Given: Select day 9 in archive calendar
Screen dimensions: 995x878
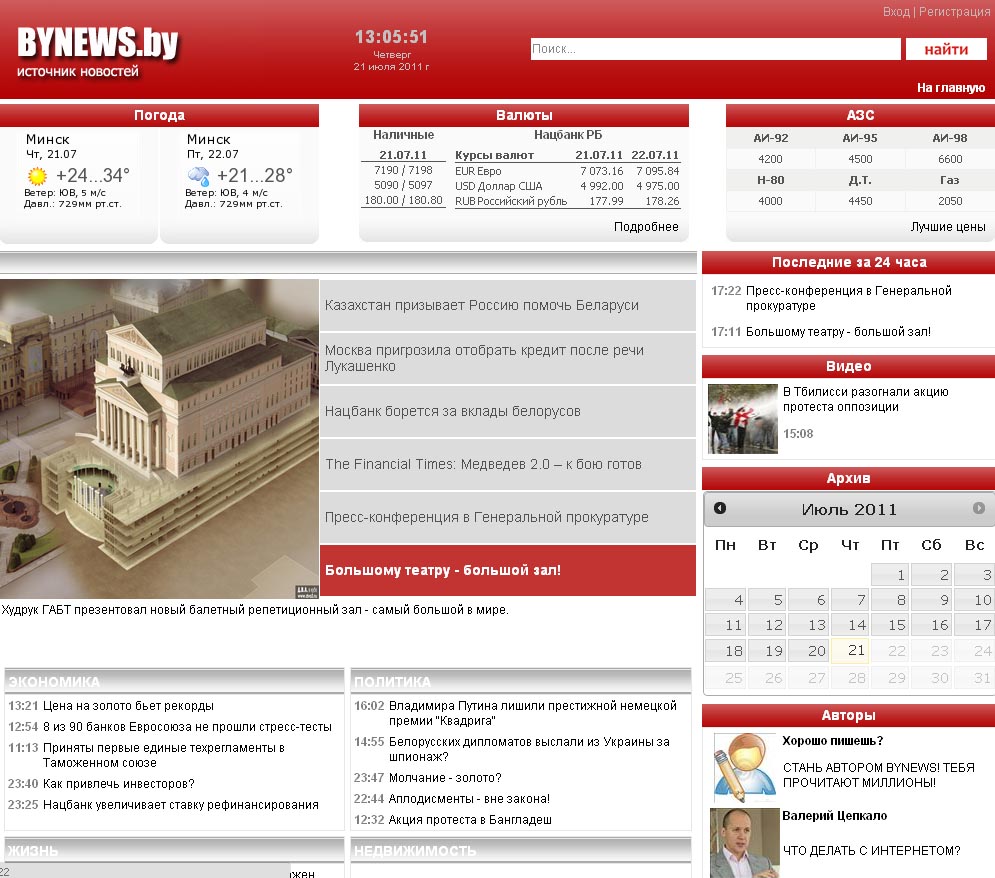Looking at the screenshot, I should coord(932,600).
